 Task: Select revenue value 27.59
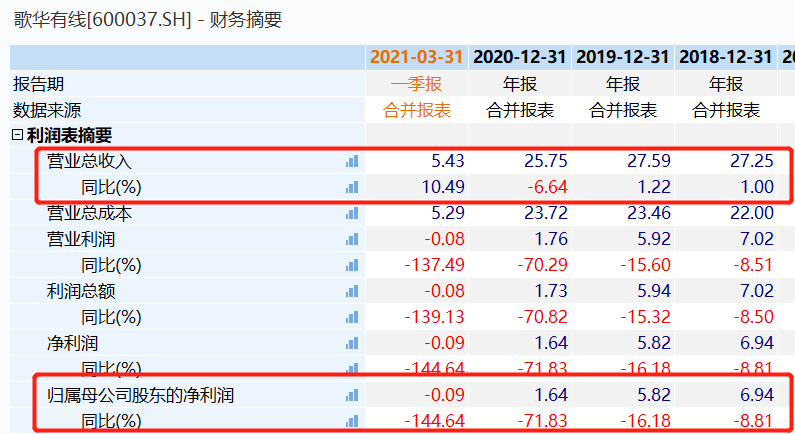pos(648,161)
